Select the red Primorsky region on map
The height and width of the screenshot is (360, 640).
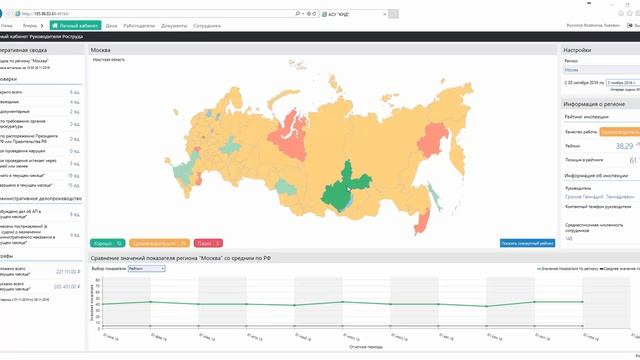422,222
